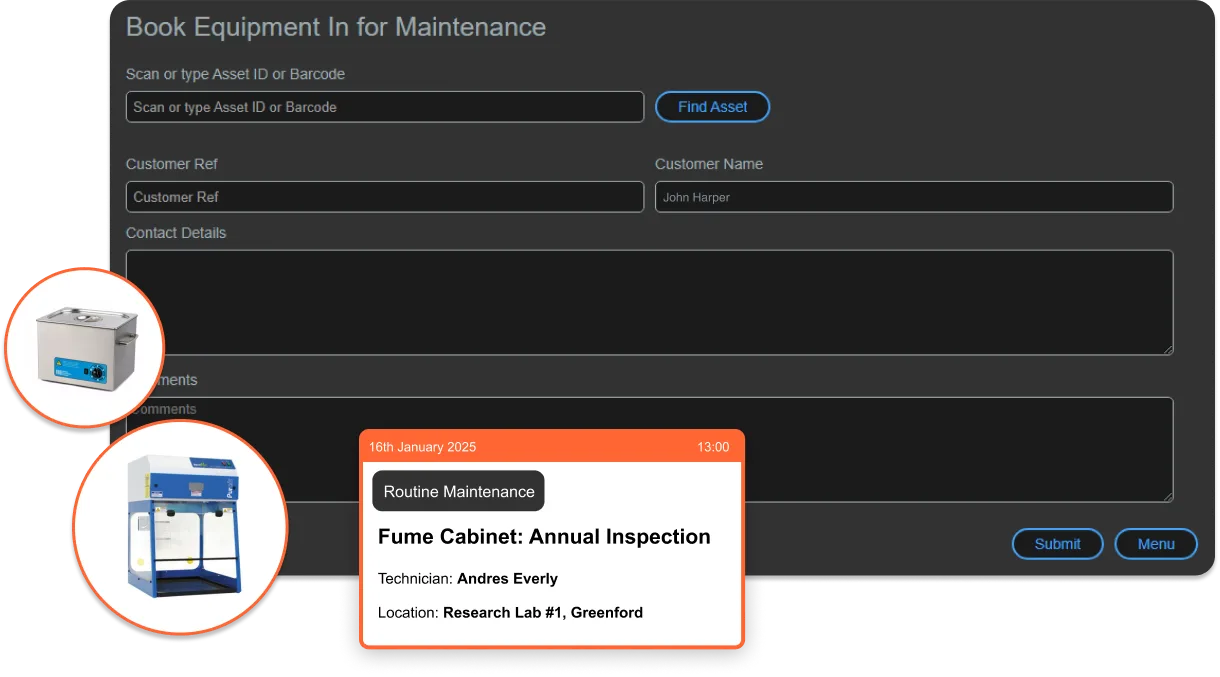Click location Research Lab #1, Greenford
Screen dimensions: 1220x677
click(x=542, y=612)
